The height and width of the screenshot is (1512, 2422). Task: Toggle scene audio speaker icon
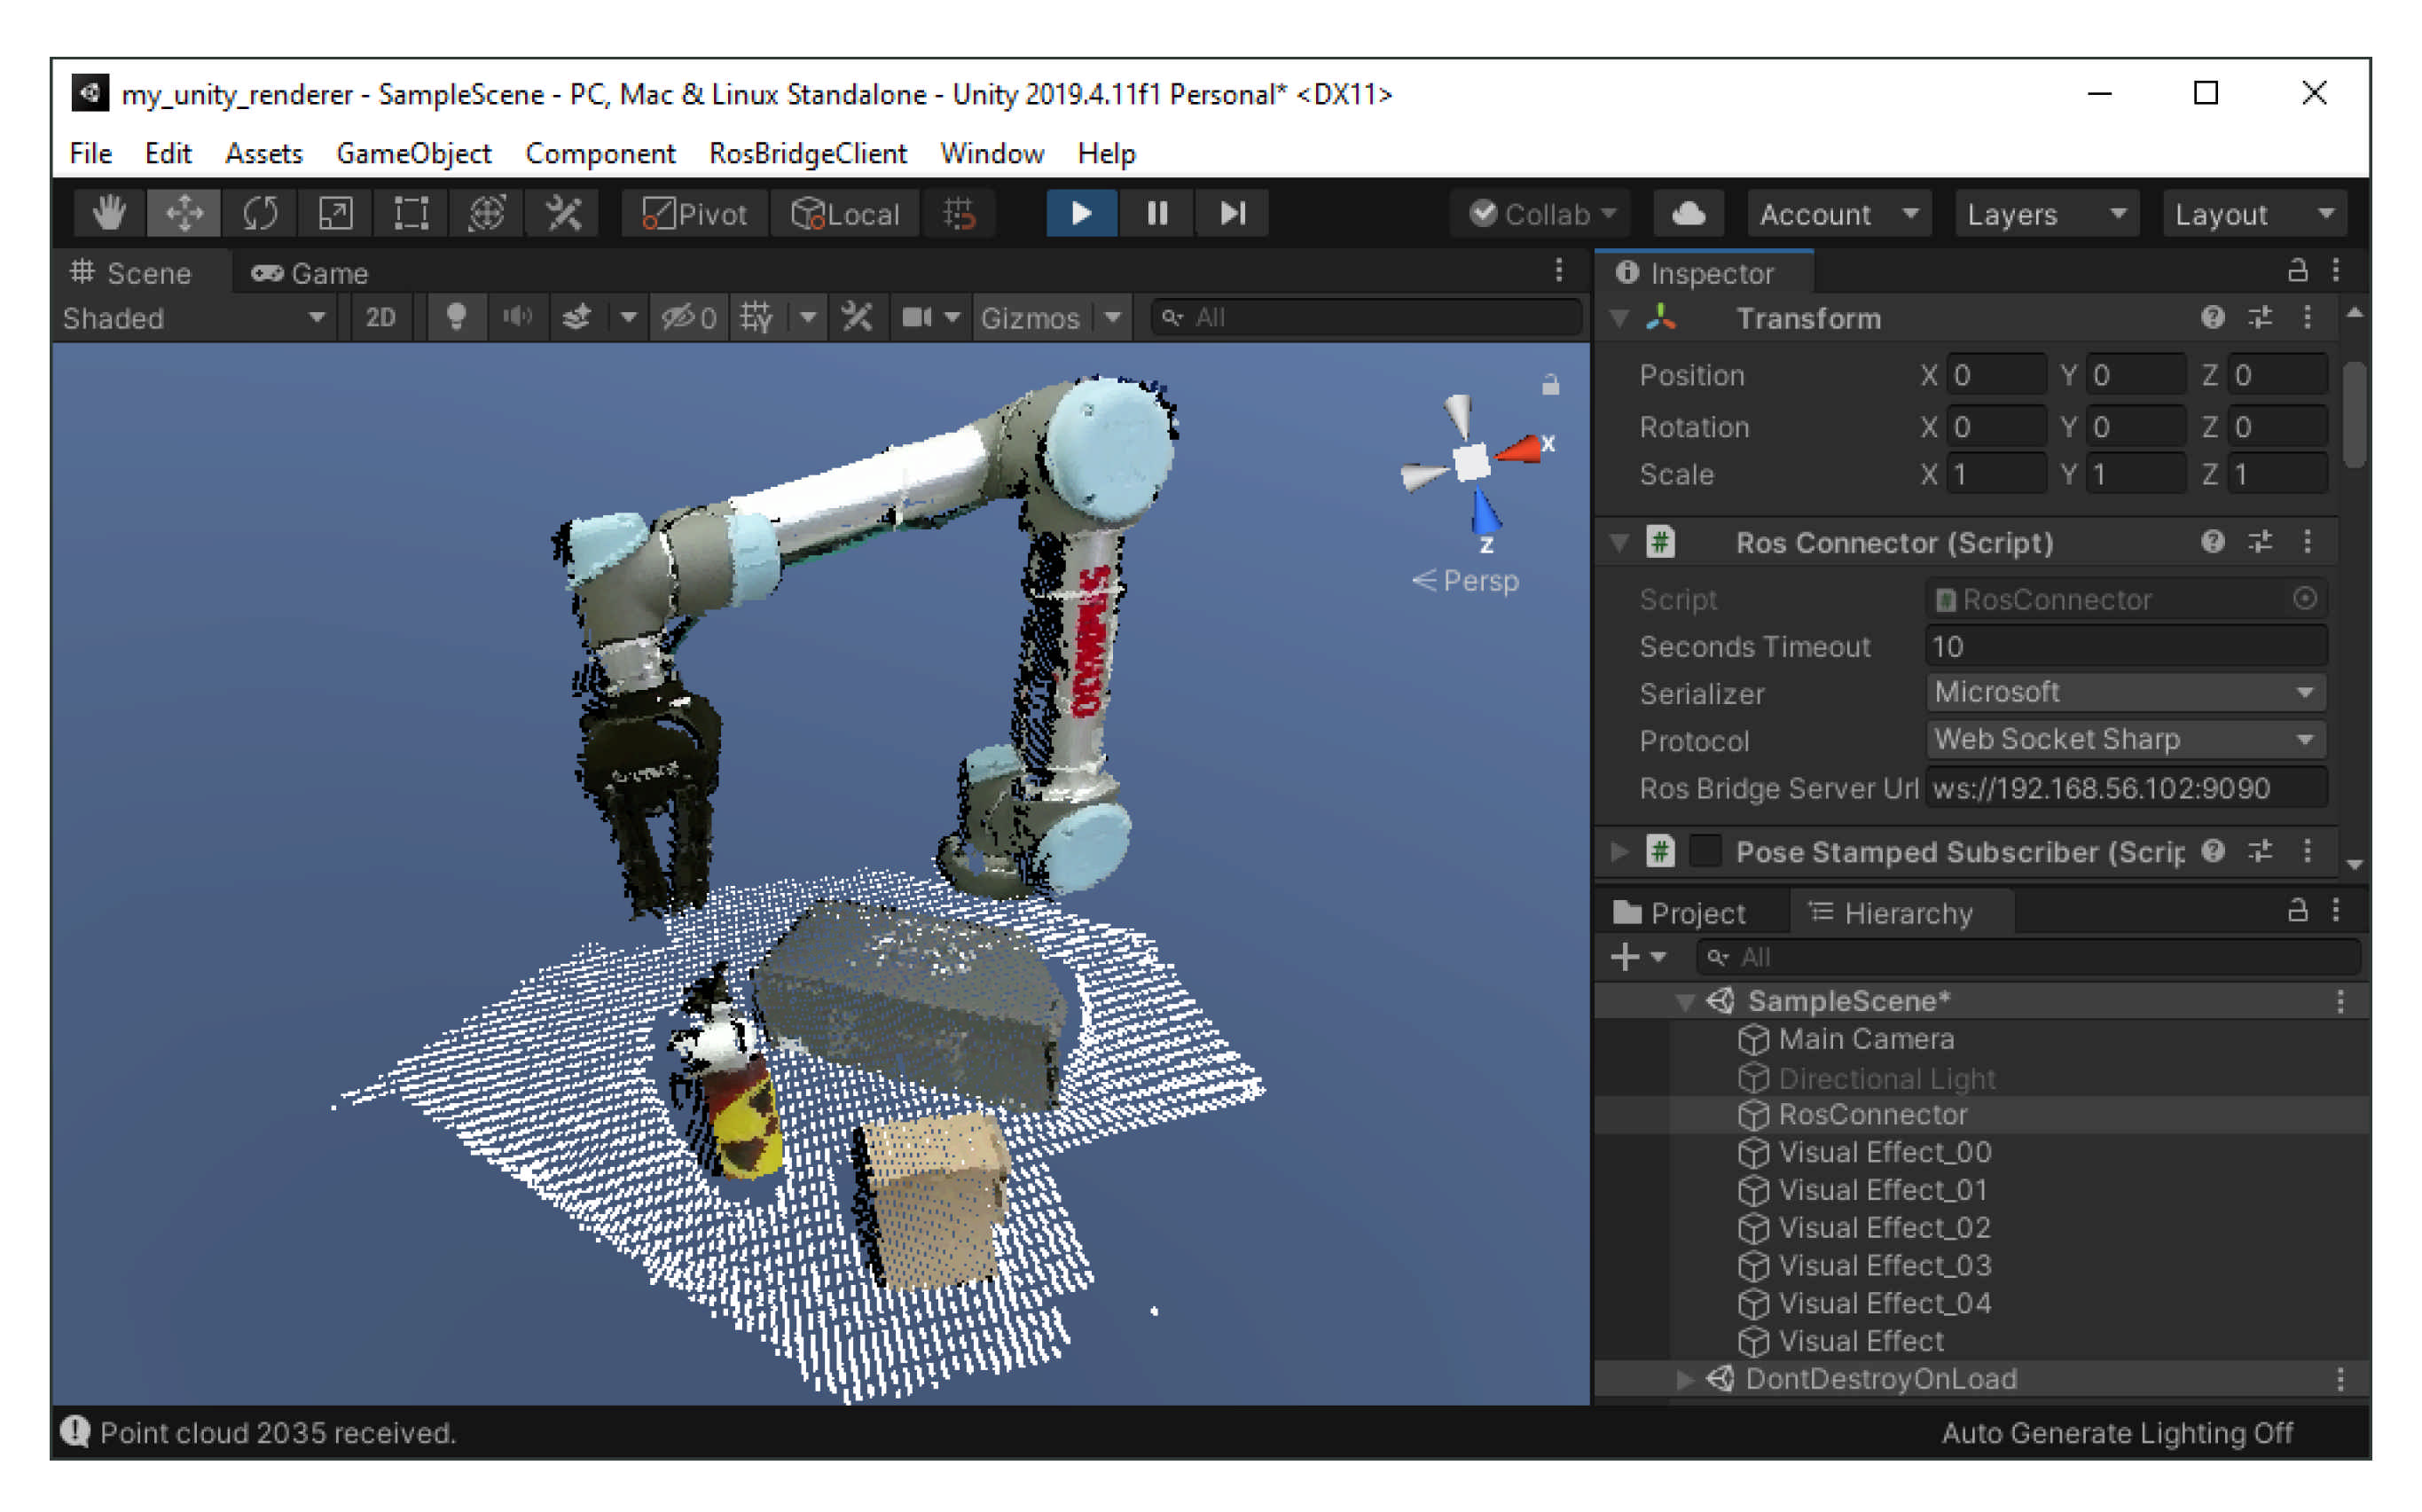516,318
